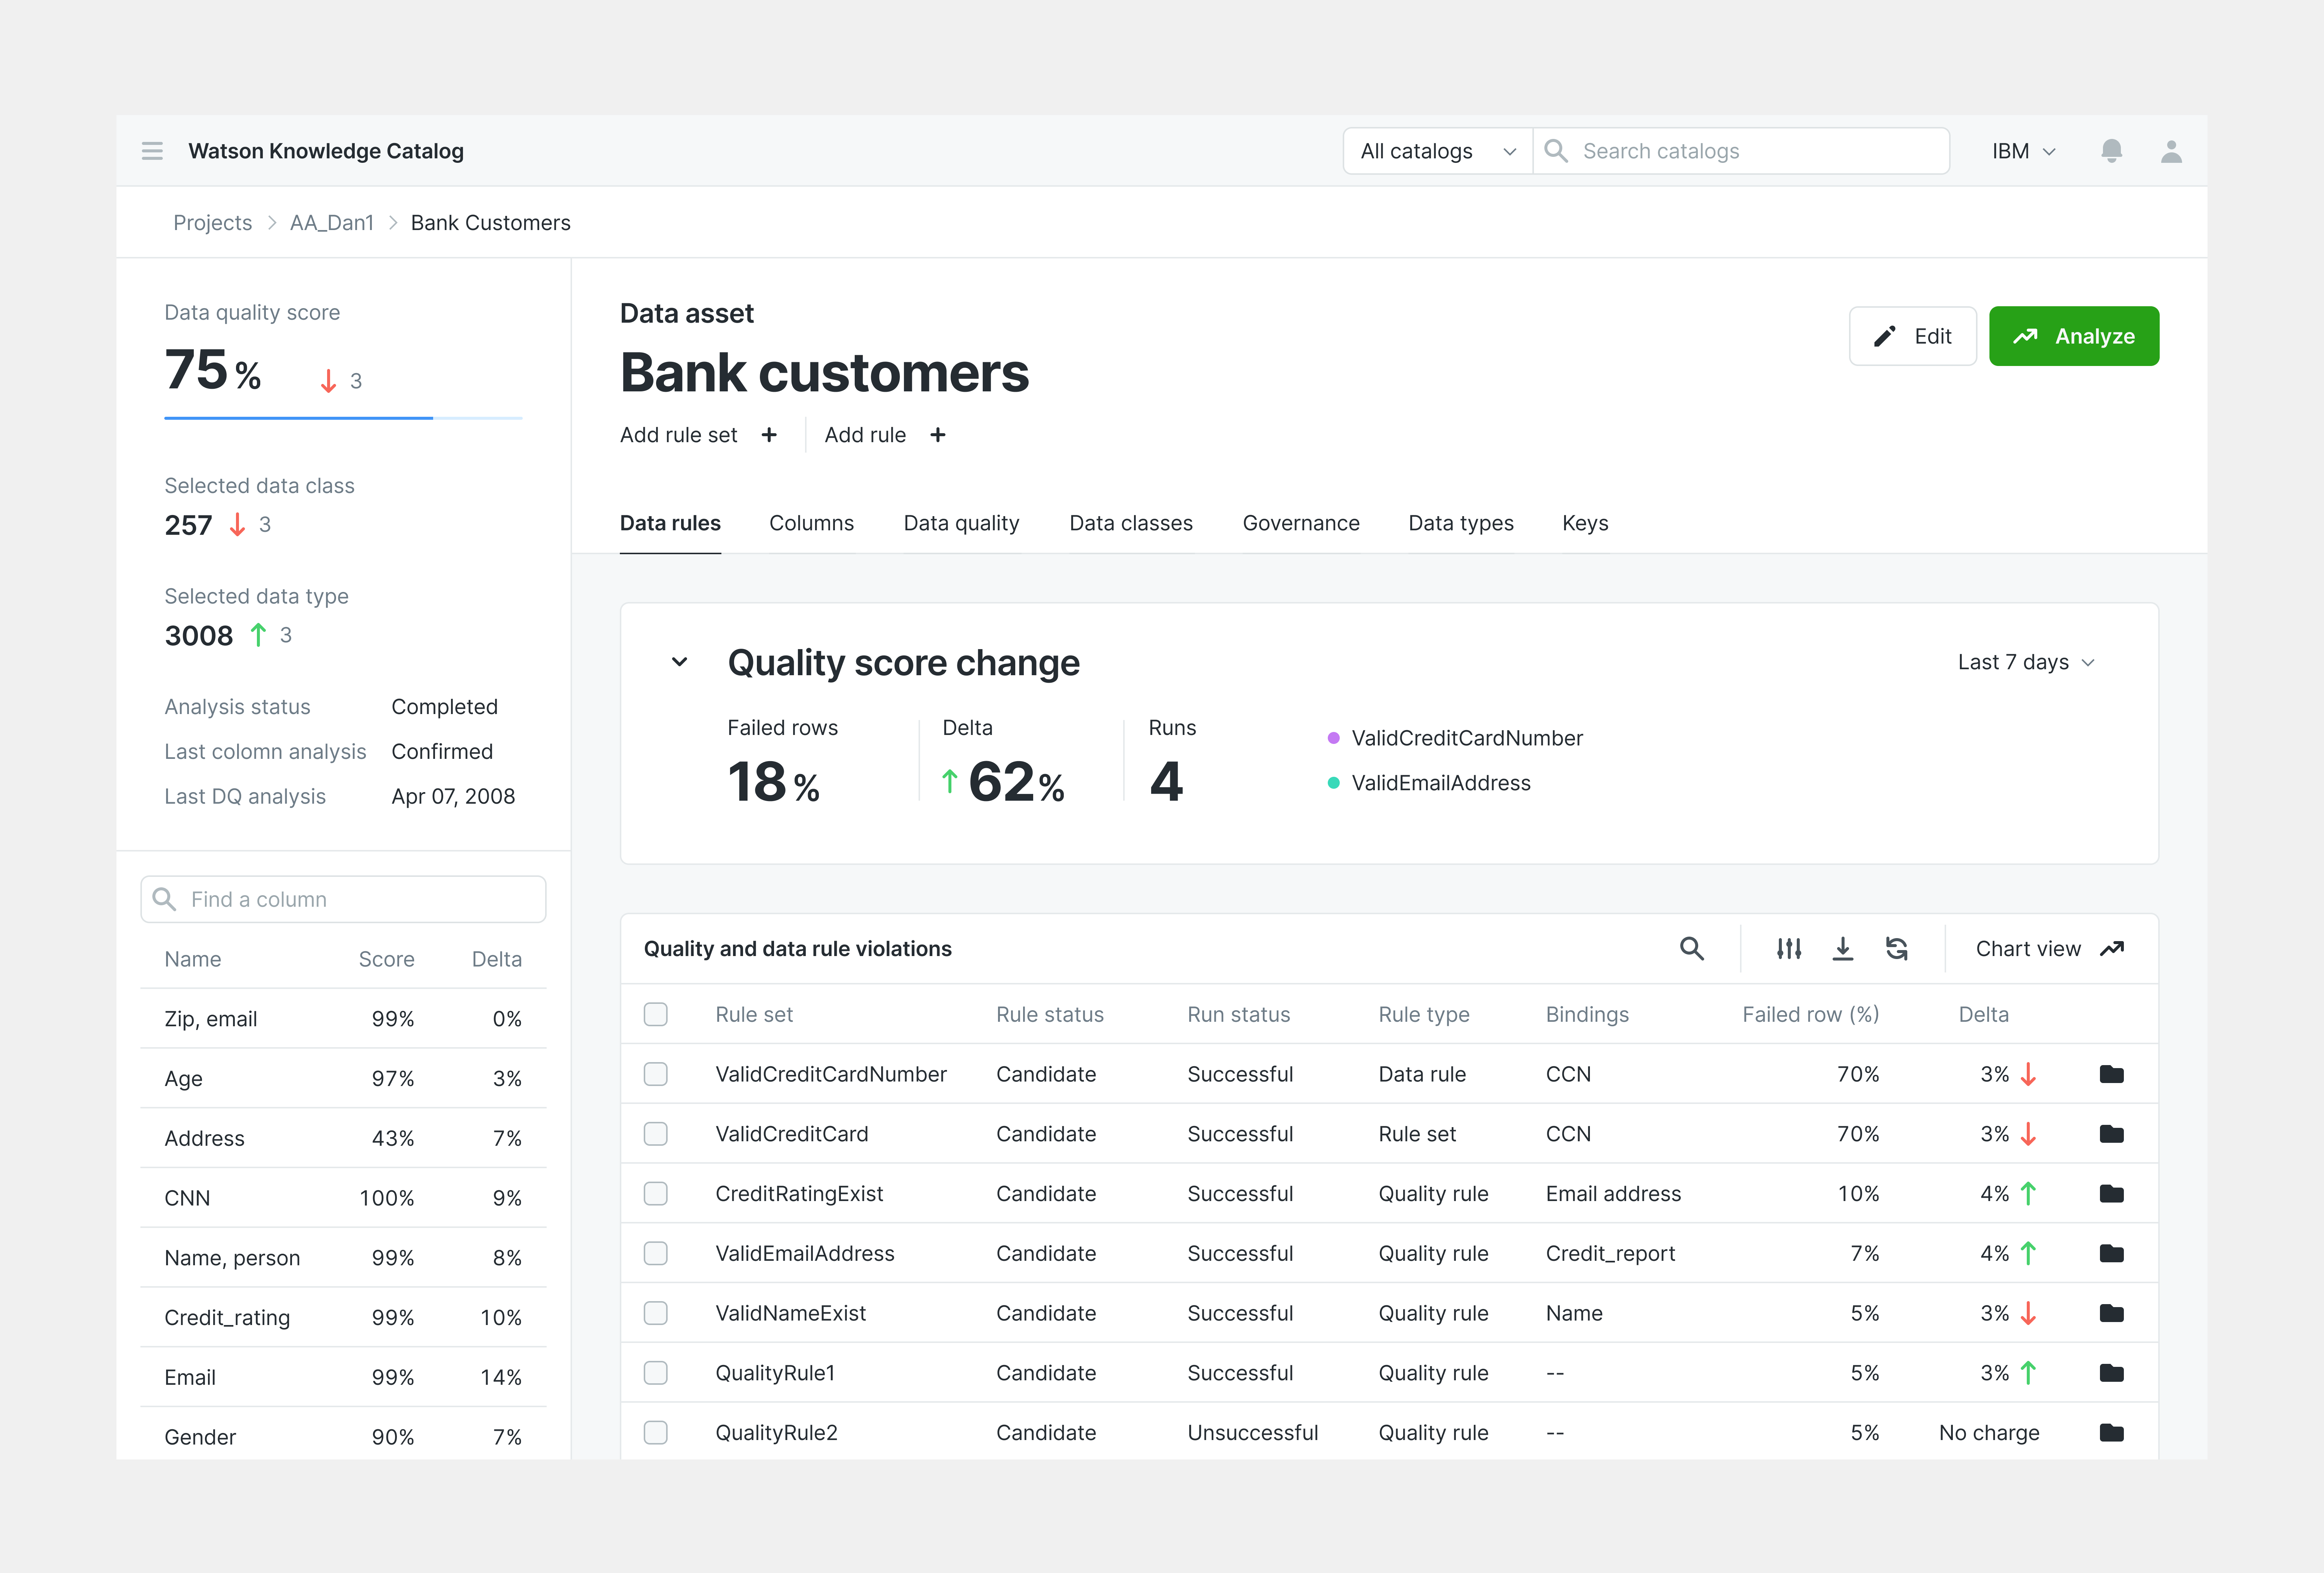The height and width of the screenshot is (1573, 2324).
Task: Go to AA_Dan1 breadcrumb link
Action: tap(332, 223)
